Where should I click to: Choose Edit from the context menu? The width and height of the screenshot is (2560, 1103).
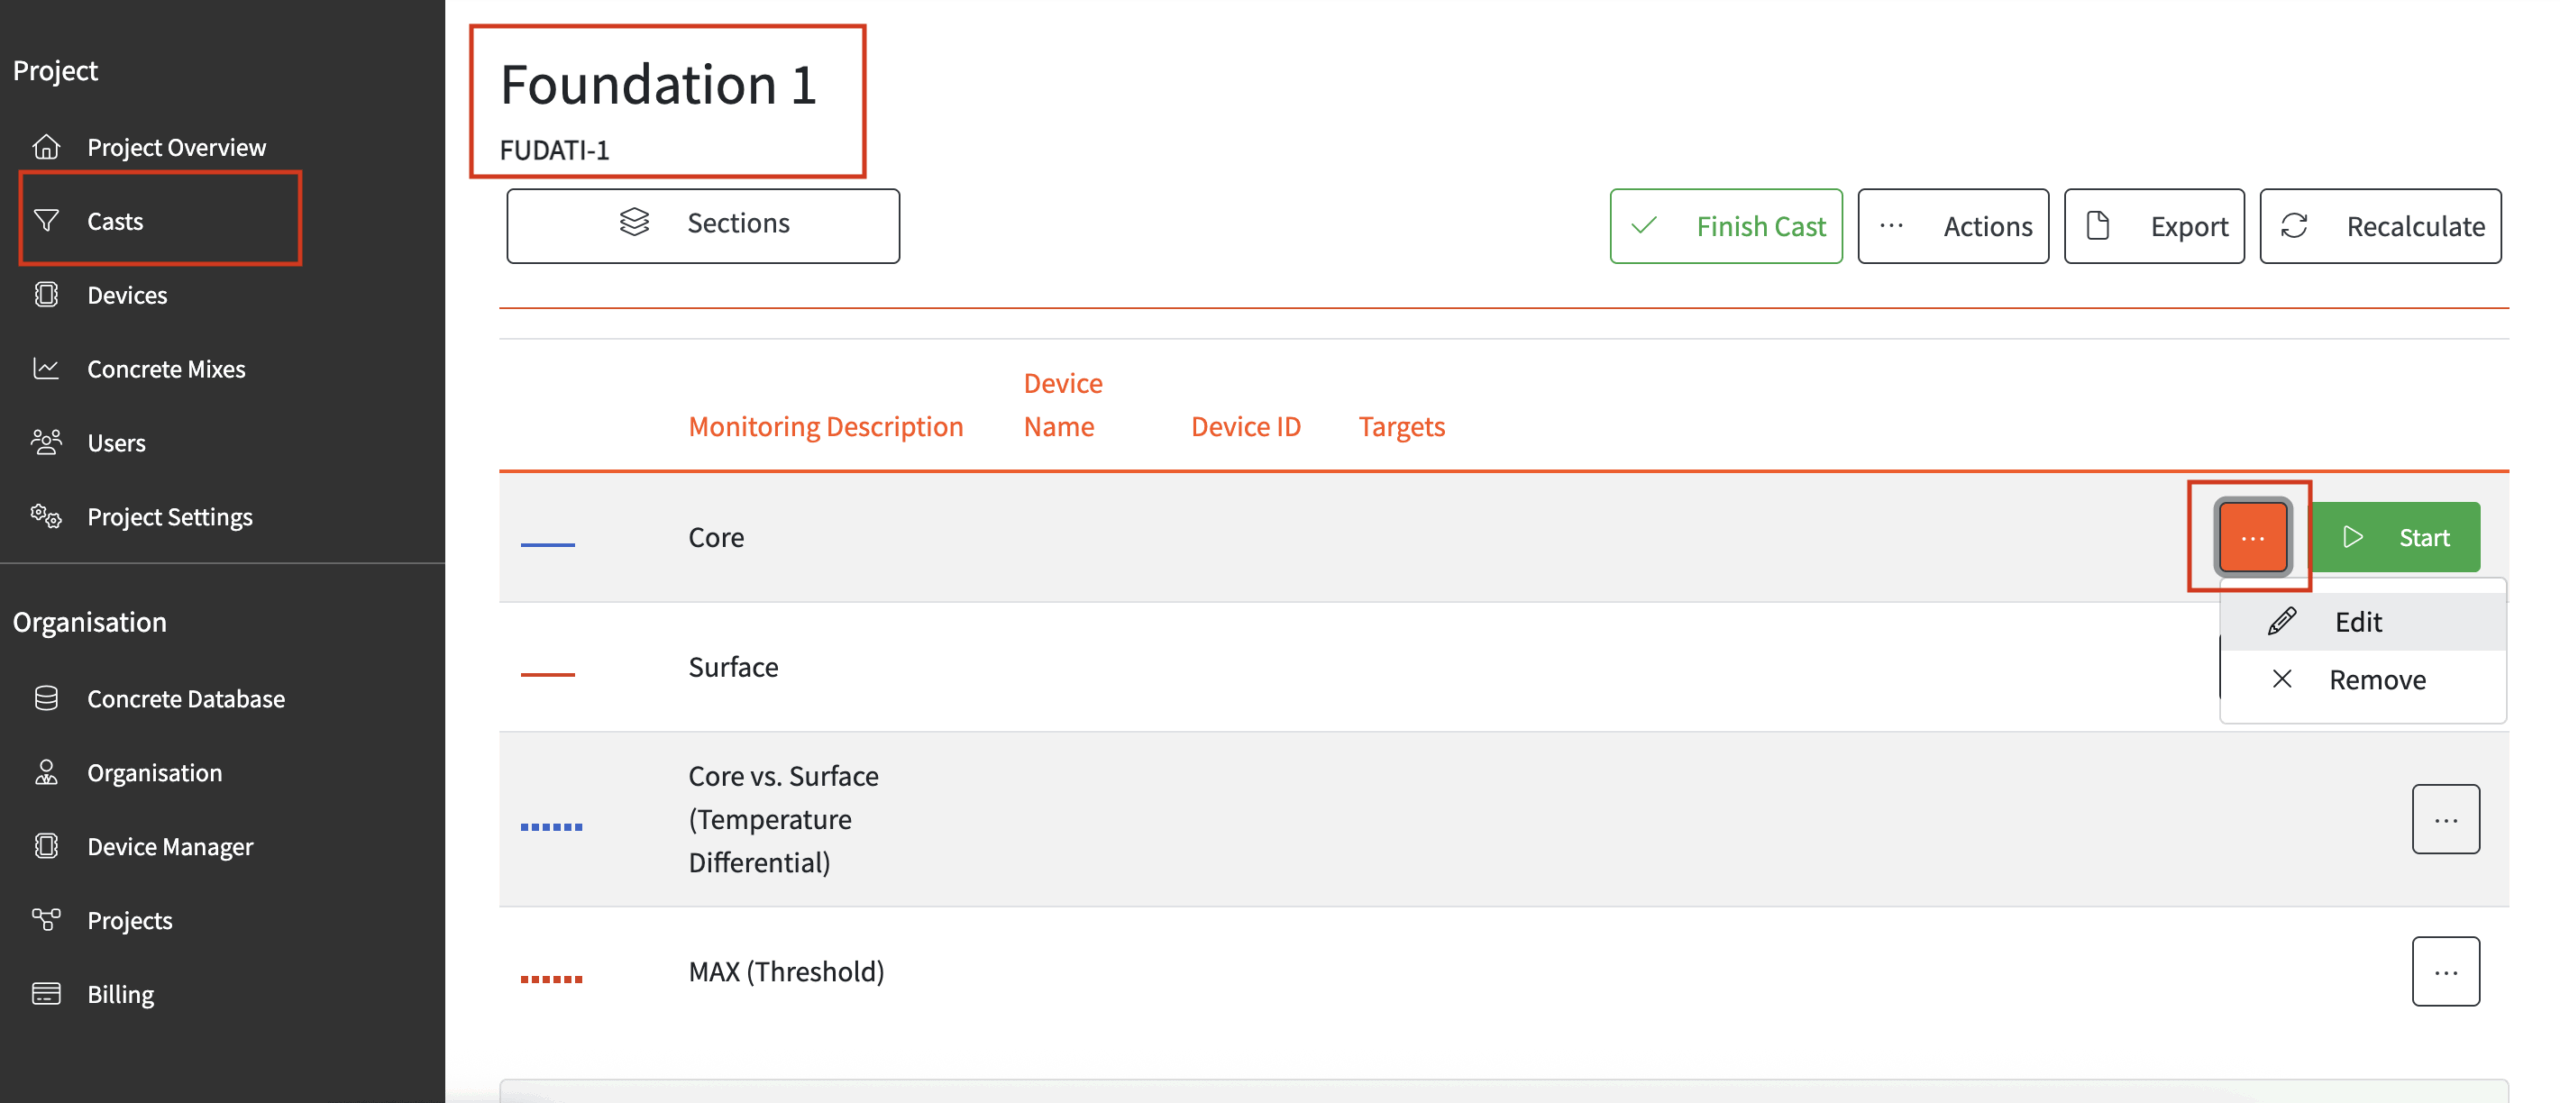(x=2357, y=622)
